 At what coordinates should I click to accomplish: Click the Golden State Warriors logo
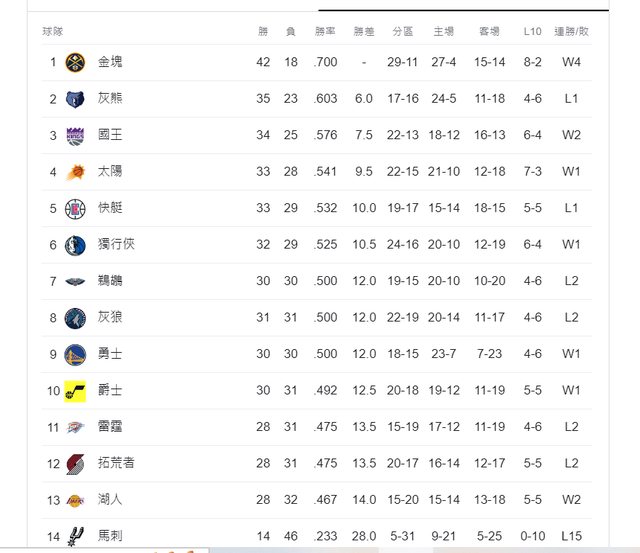(x=75, y=354)
